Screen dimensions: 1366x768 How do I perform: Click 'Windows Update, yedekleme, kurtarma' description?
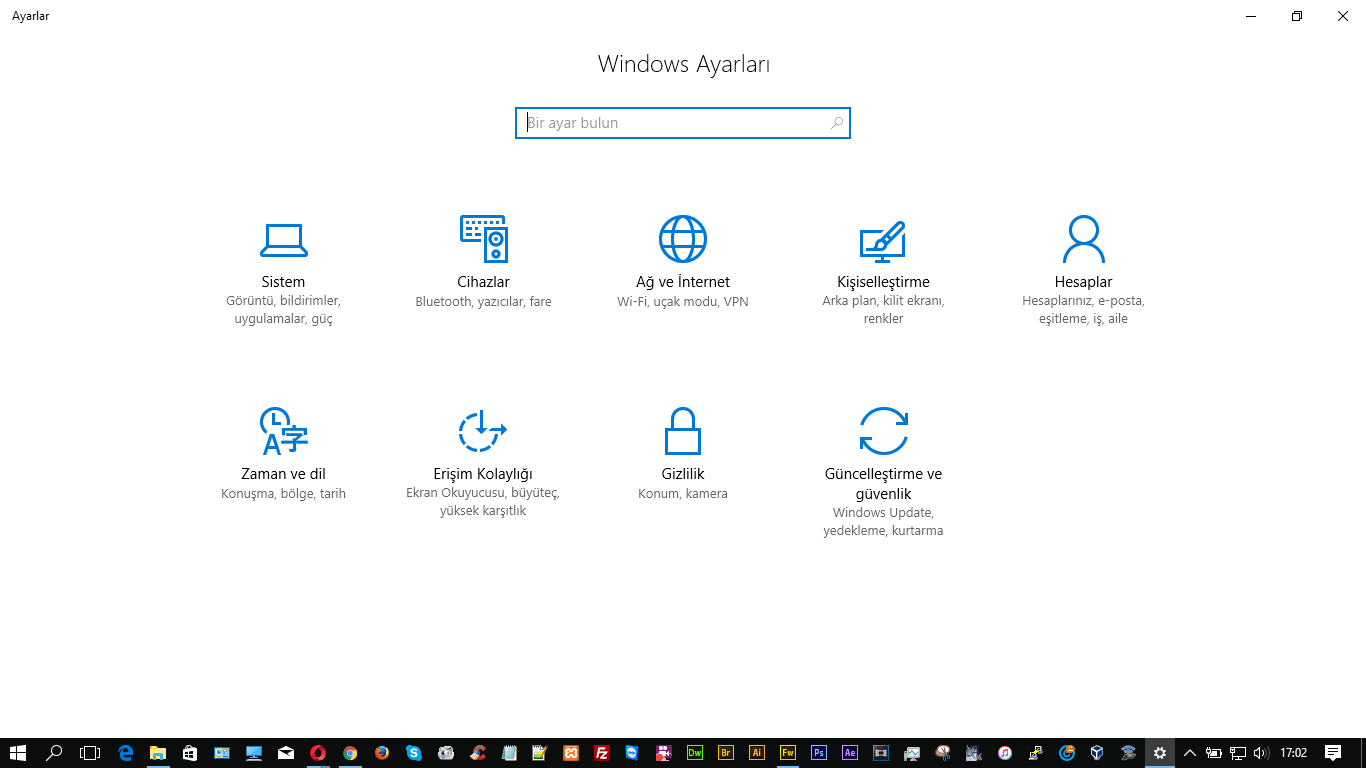coord(883,522)
